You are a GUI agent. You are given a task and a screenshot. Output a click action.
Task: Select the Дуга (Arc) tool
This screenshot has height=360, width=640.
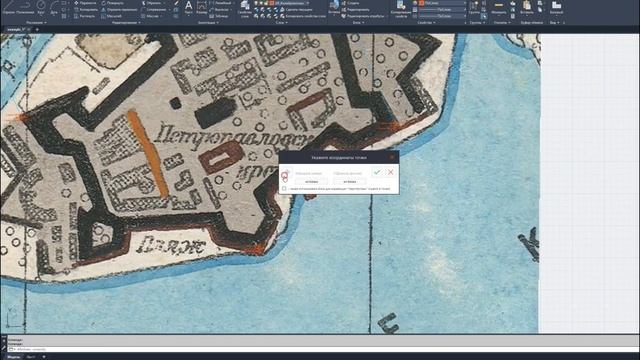[x=54, y=7]
